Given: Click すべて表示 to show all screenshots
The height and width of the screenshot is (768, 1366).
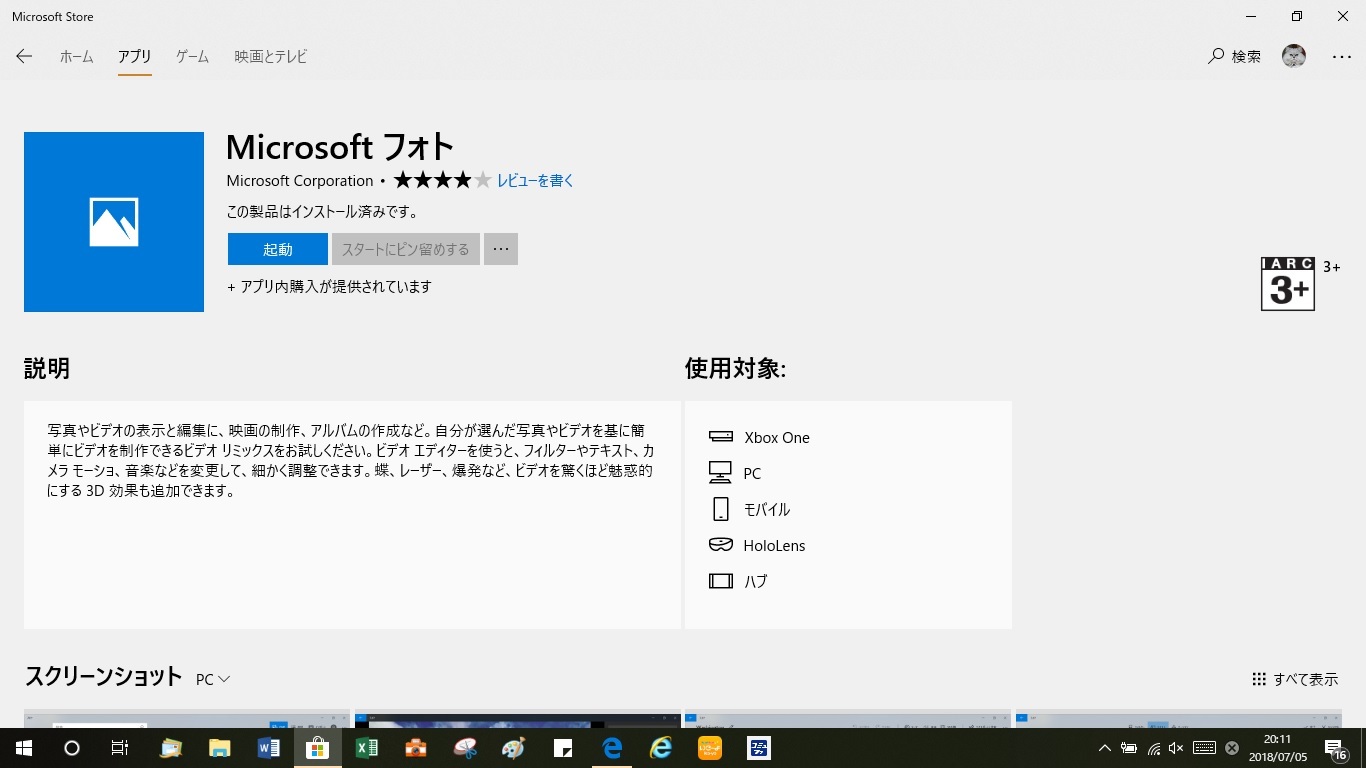Looking at the screenshot, I should 1295,679.
